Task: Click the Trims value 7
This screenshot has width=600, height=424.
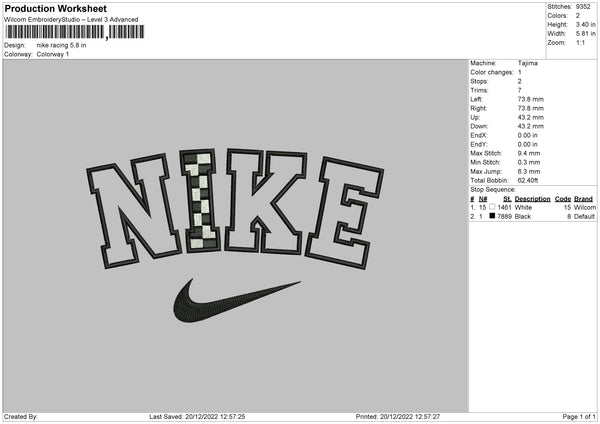Action: point(520,90)
